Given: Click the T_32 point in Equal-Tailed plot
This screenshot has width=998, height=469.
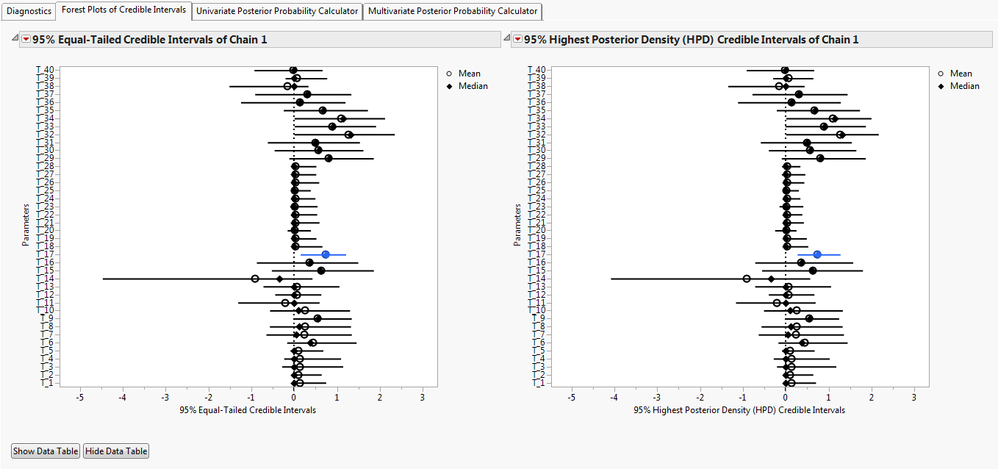Looking at the screenshot, I should tap(349, 135).
